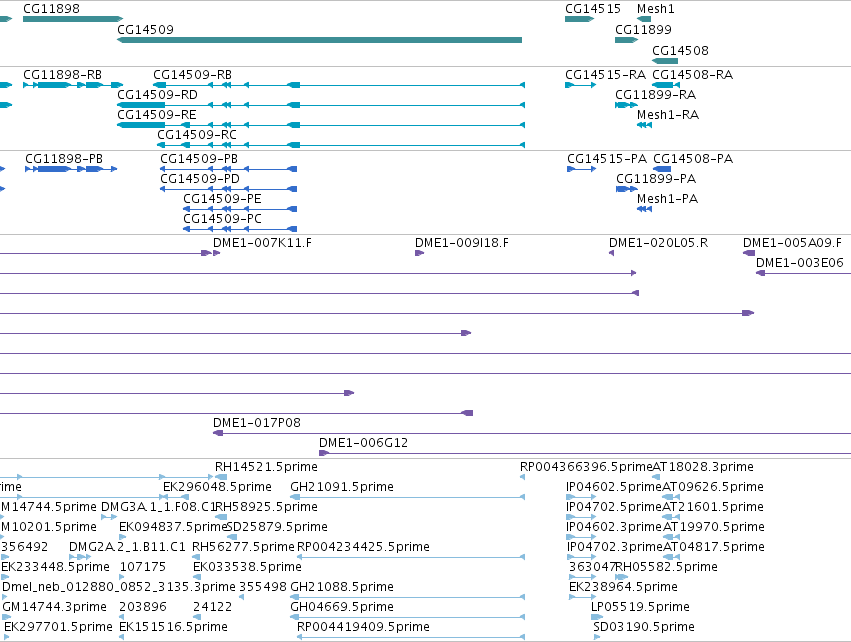Screen dimensions: 851x642
Task: Click the EK033538.5prime EST label
Action: 247,567
